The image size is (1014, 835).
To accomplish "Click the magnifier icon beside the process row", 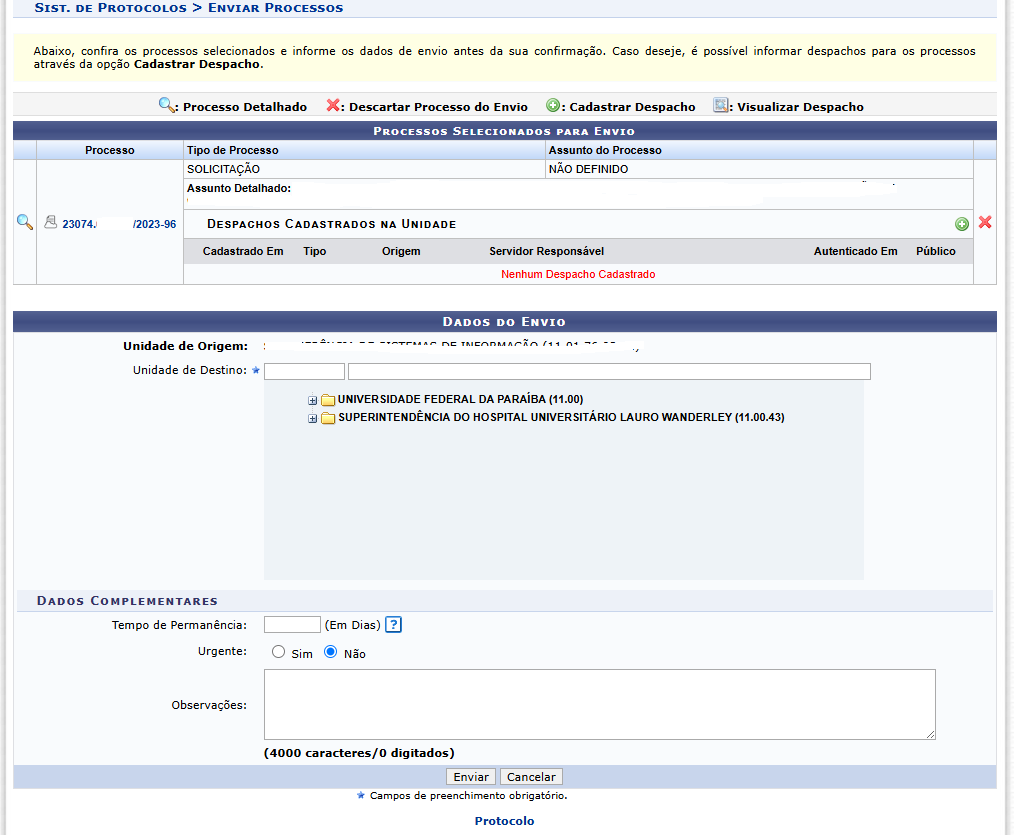I will (x=25, y=223).
